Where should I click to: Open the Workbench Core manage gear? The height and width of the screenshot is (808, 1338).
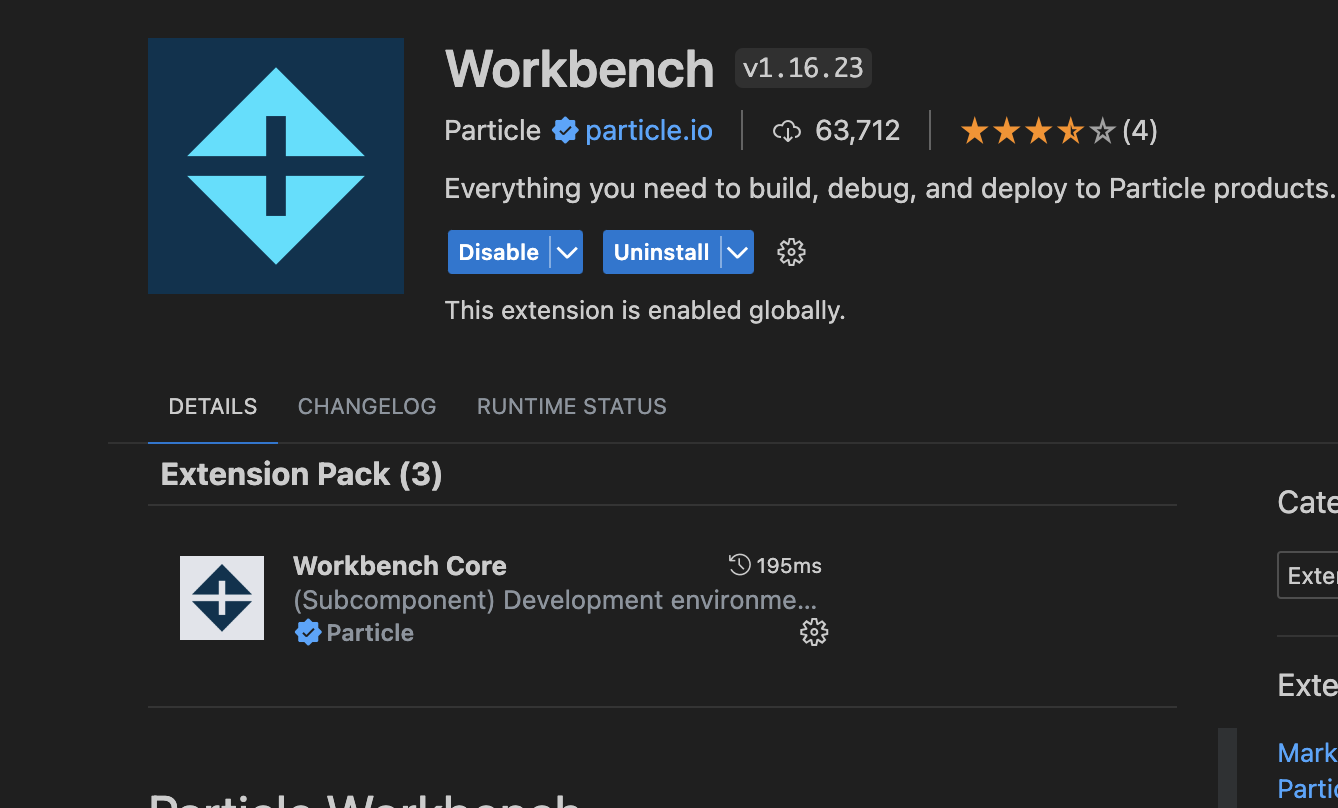pos(814,632)
